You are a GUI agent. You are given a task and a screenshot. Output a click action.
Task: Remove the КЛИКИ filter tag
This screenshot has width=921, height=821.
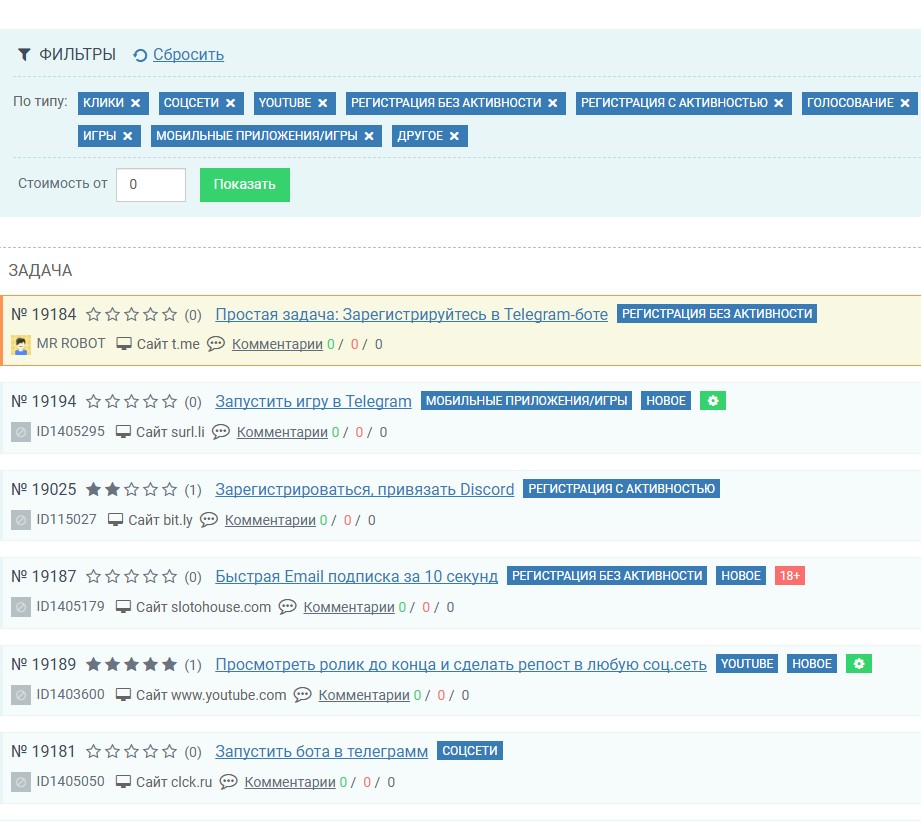click(x=136, y=103)
